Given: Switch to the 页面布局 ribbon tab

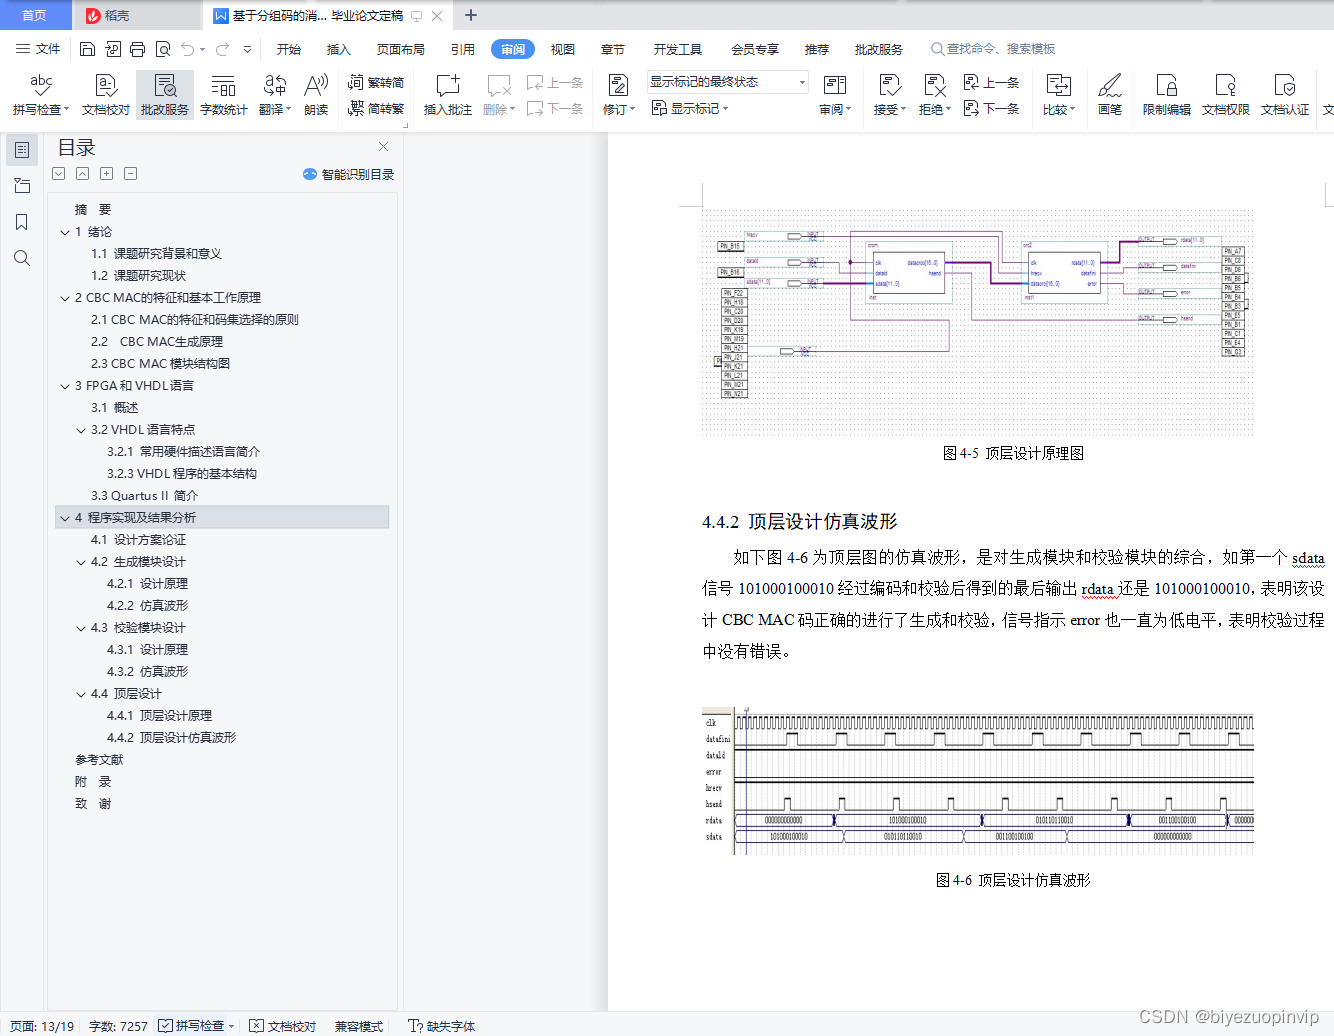Looking at the screenshot, I should (401, 49).
